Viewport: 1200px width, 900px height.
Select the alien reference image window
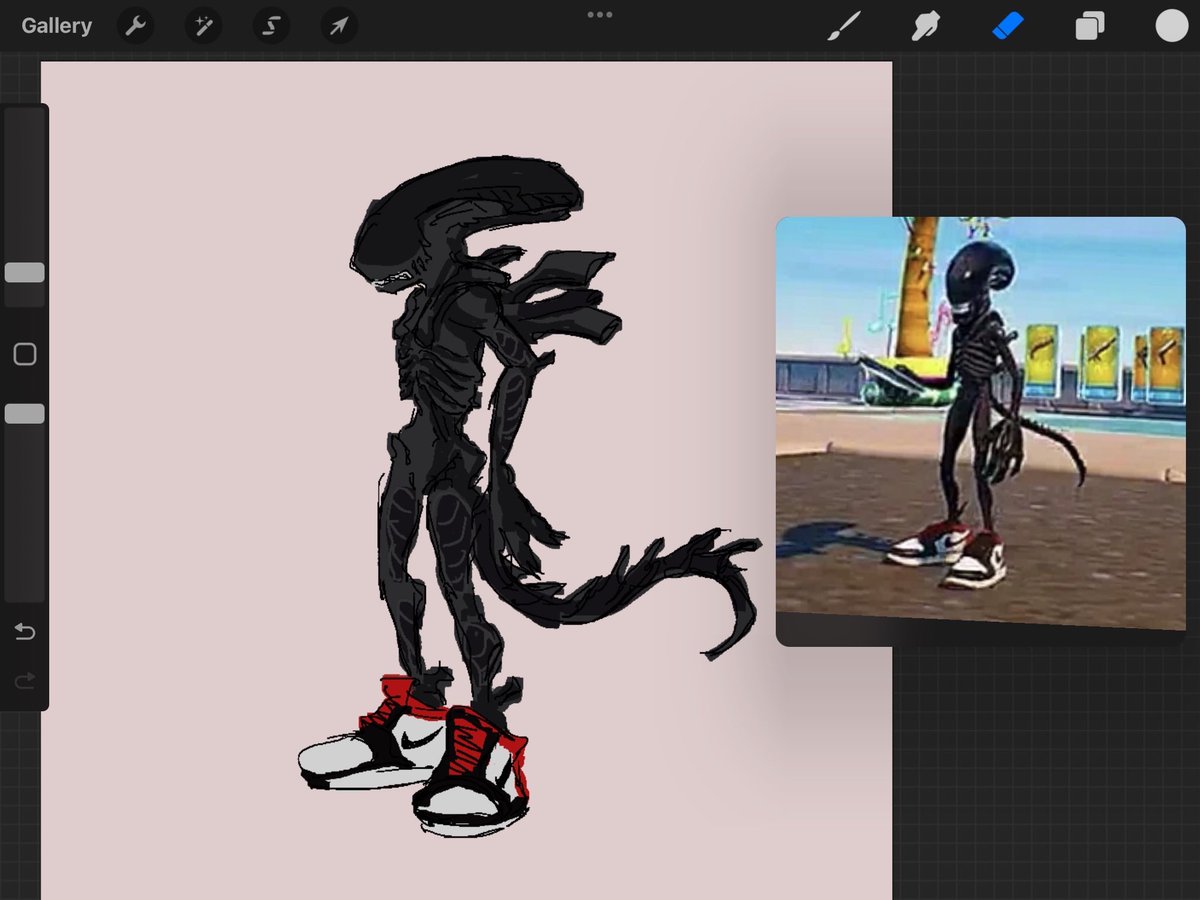(x=981, y=431)
